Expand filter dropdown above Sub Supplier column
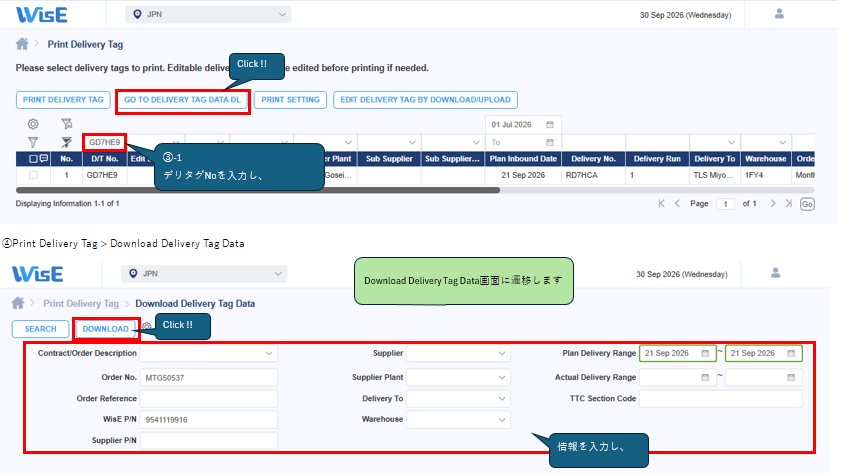The image size is (856, 473). click(412, 143)
